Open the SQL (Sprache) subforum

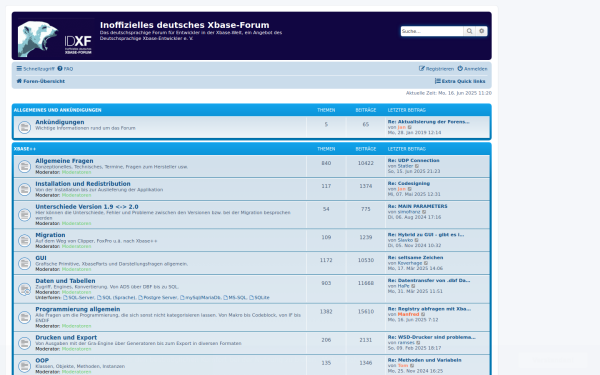[x=116, y=297]
